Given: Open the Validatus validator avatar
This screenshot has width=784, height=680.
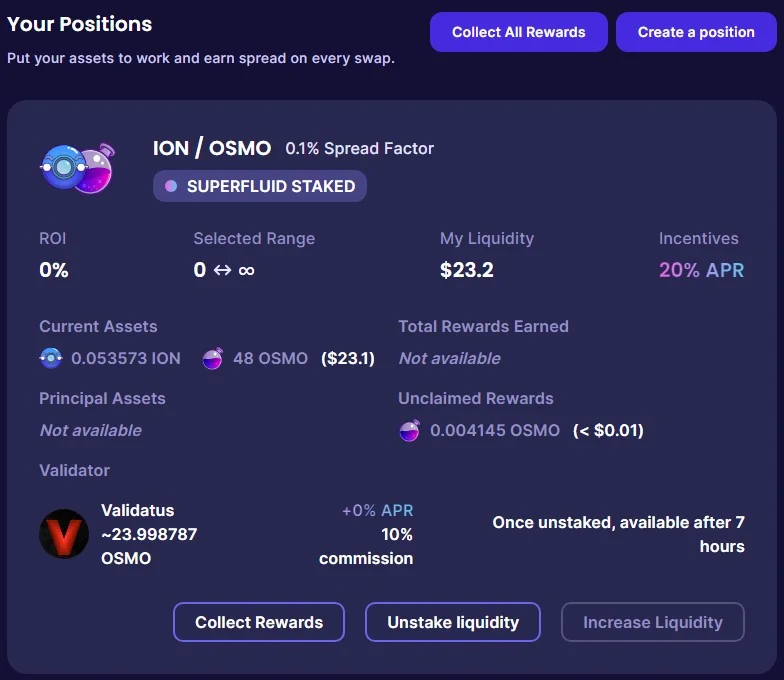Looking at the screenshot, I should 64,534.
